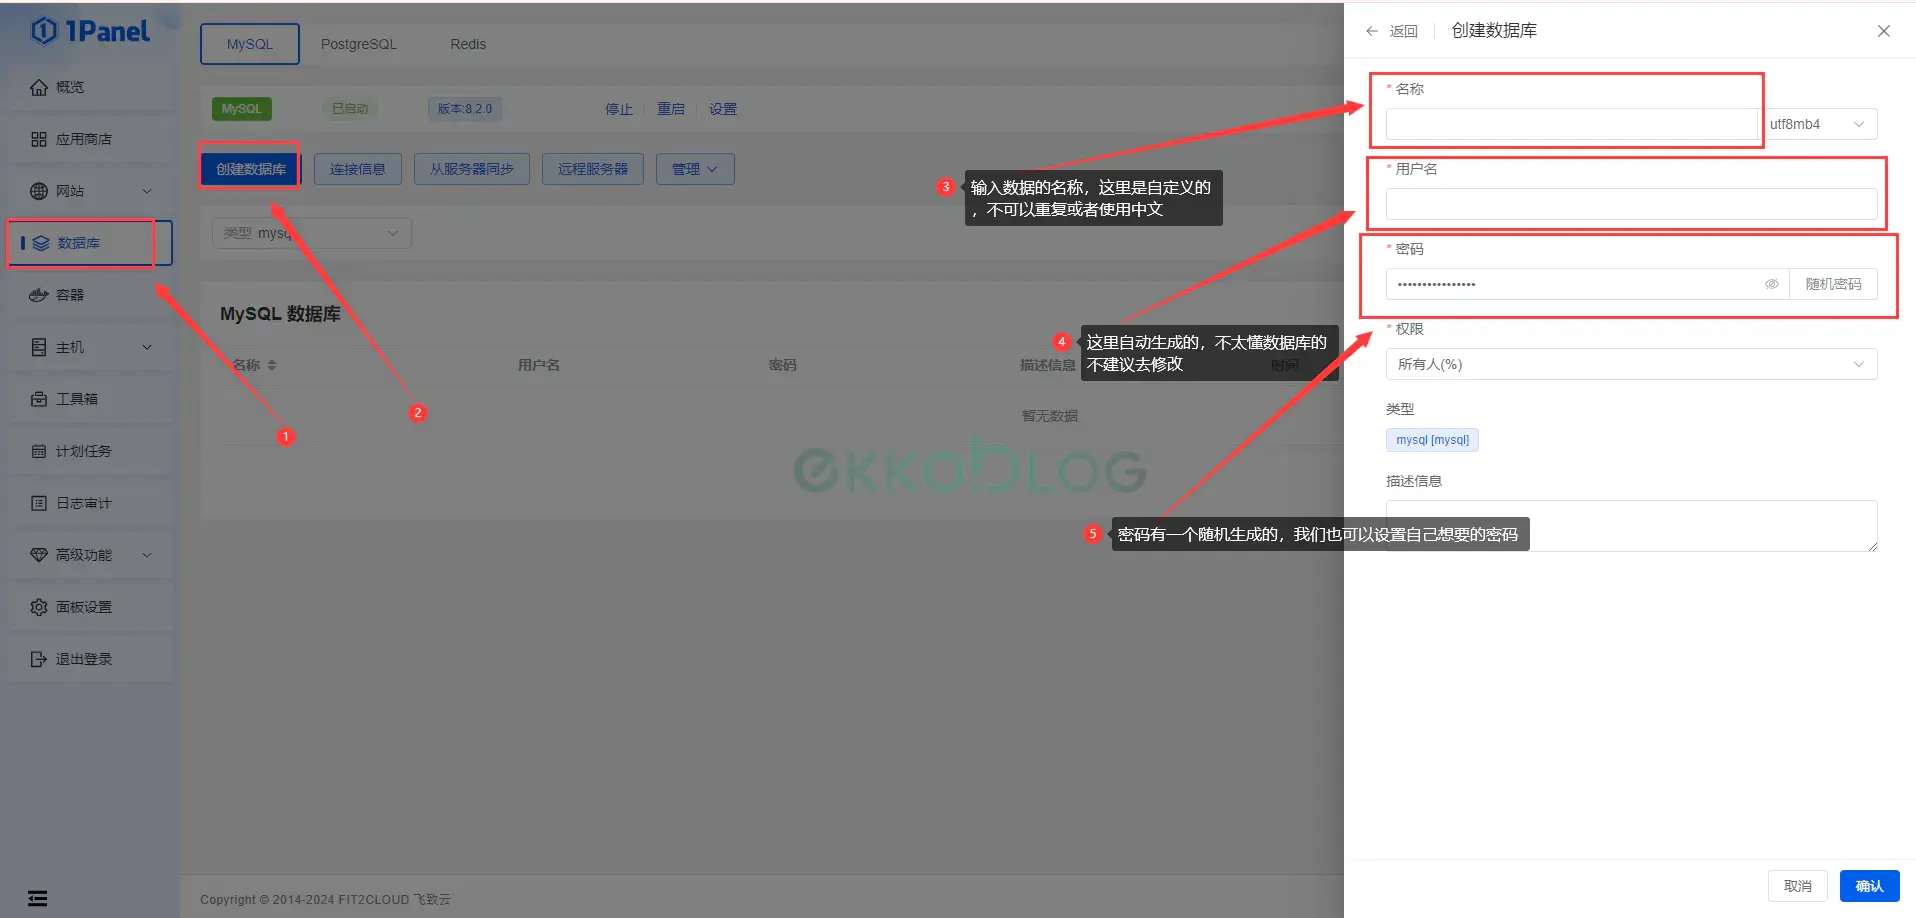The height and width of the screenshot is (918, 1916).
Task: Select 数据库 in the sidebar menu
Action: tap(90, 243)
